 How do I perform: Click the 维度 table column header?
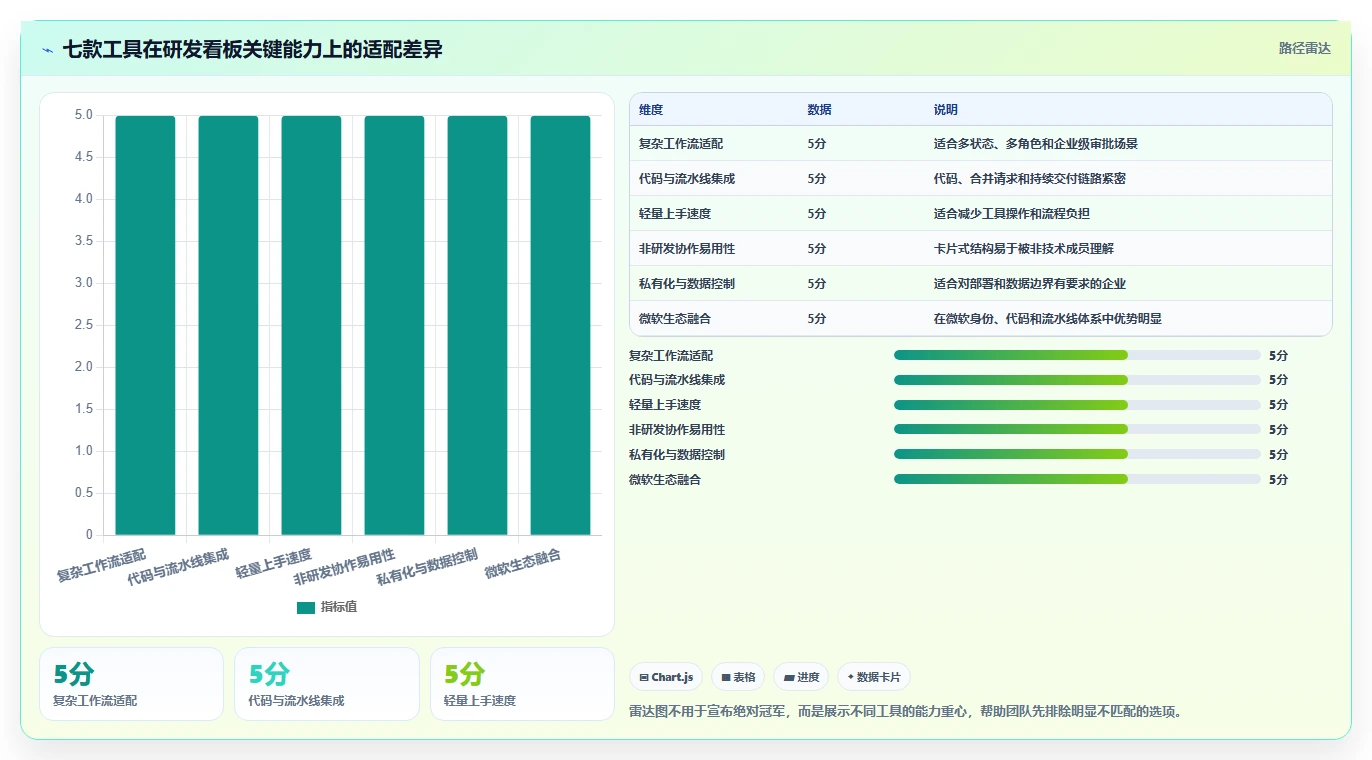[651, 110]
